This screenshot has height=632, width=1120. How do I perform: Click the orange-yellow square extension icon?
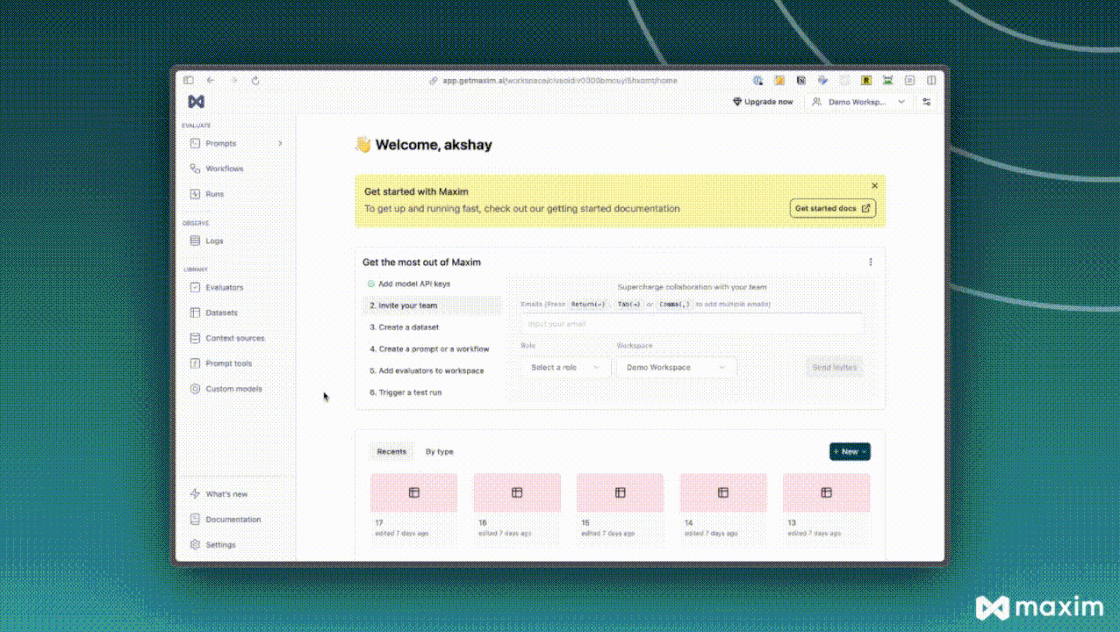[x=779, y=81]
